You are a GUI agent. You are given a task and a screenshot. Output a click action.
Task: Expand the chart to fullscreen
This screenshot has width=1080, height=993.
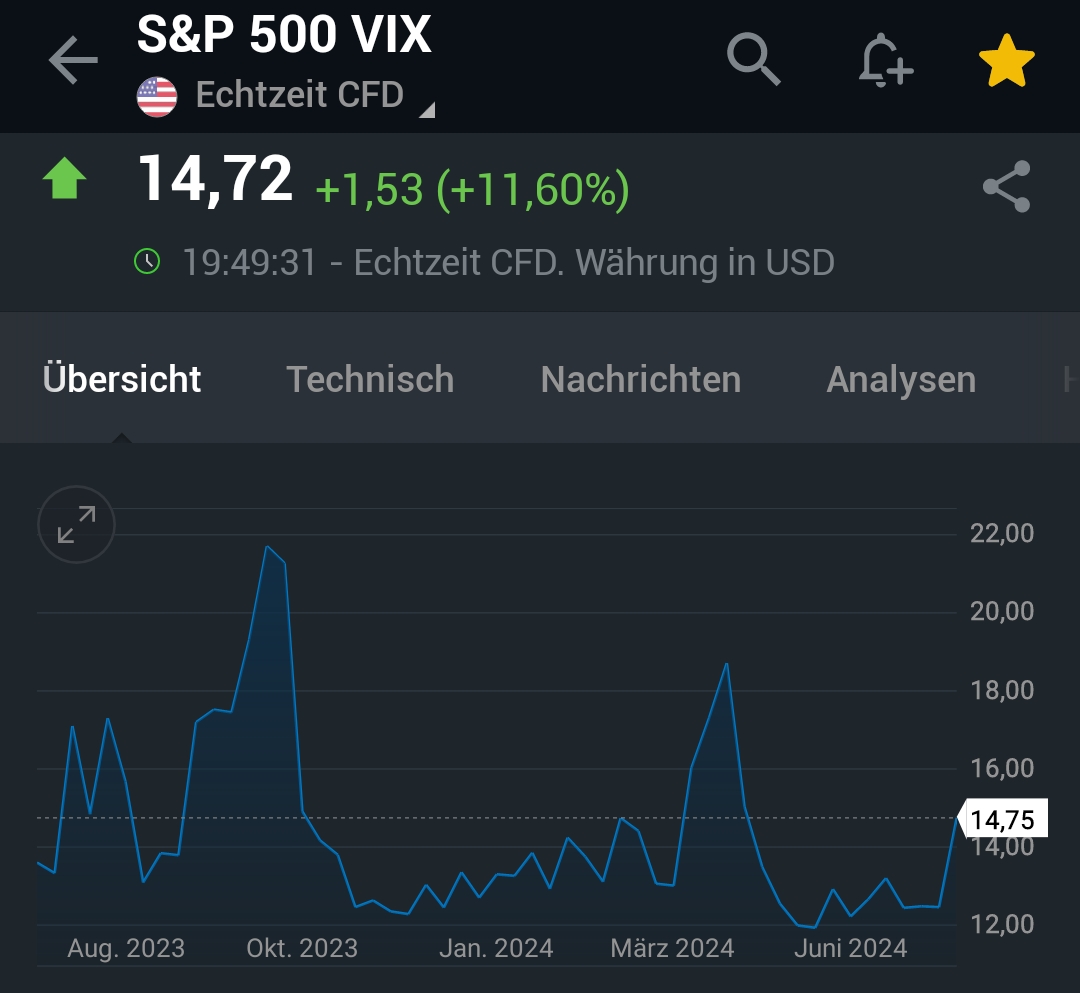[x=76, y=524]
